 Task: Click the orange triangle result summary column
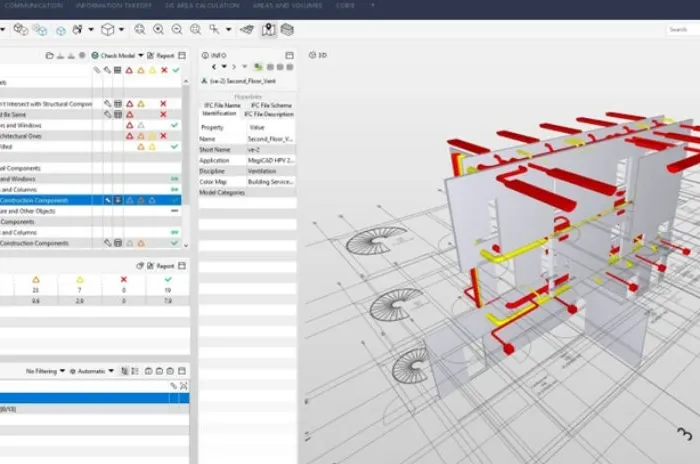[36, 280]
